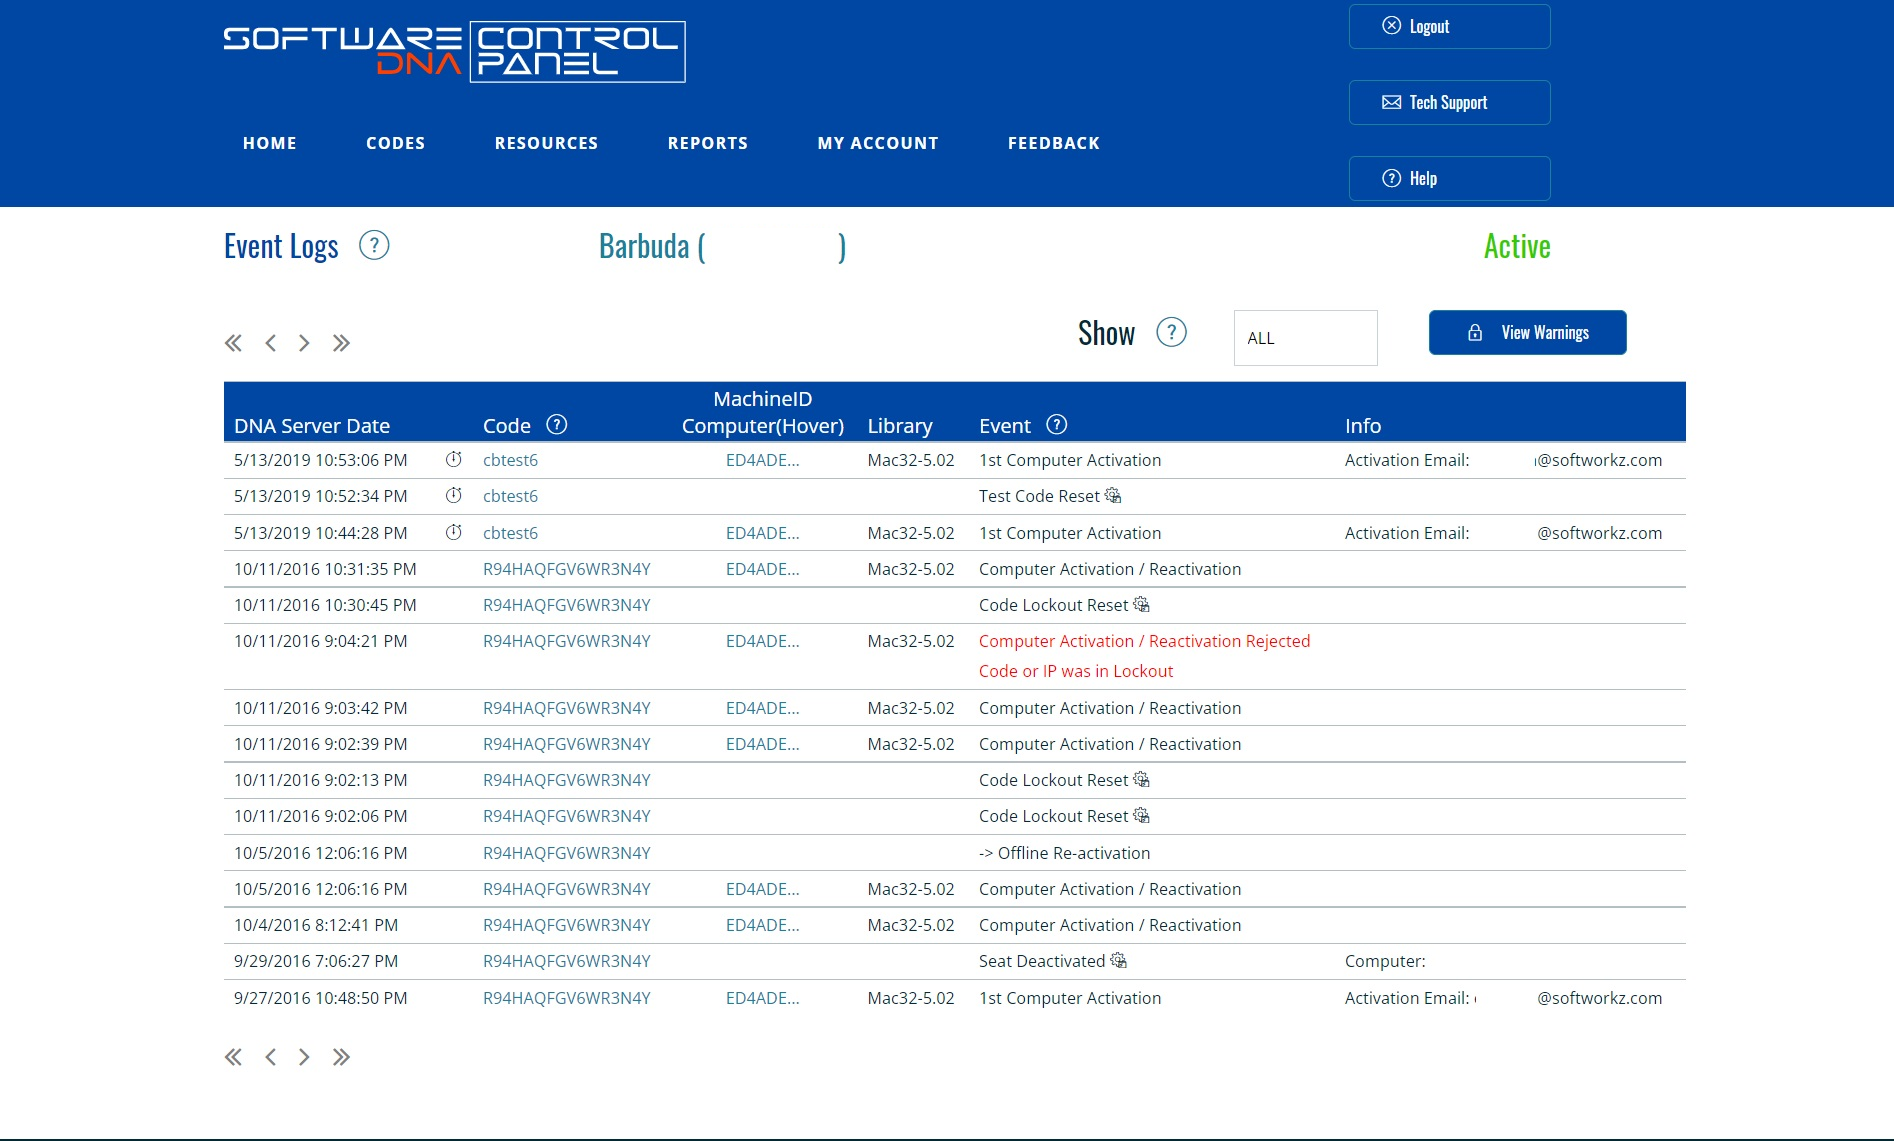Open the FEEDBACK menu

coord(1054,143)
